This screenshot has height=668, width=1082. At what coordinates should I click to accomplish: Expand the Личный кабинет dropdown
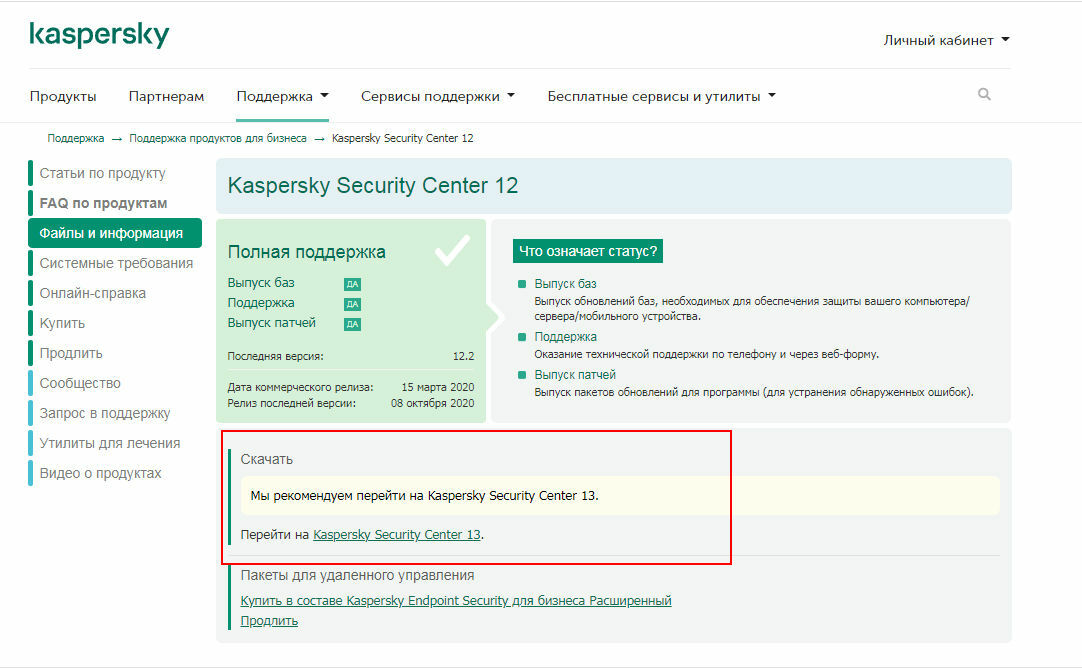pyautogui.click(x=946, y=40)
